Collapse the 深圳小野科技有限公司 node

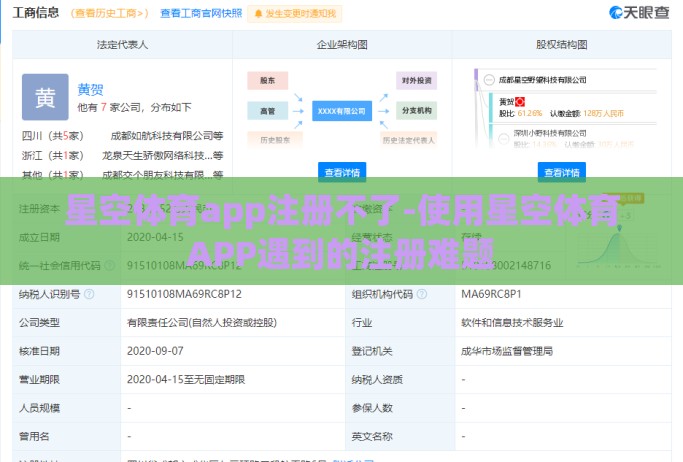(504, 139)
